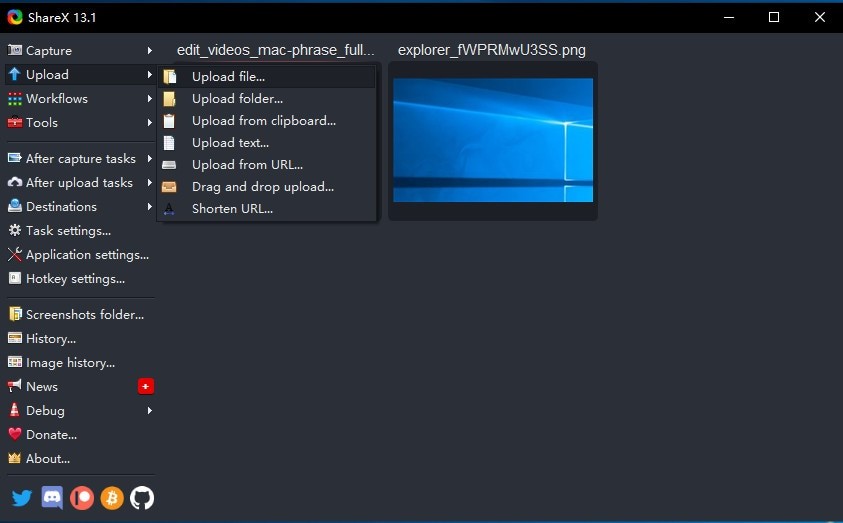Open Donate... entry

pyautogui.click(x=52, y=434)
